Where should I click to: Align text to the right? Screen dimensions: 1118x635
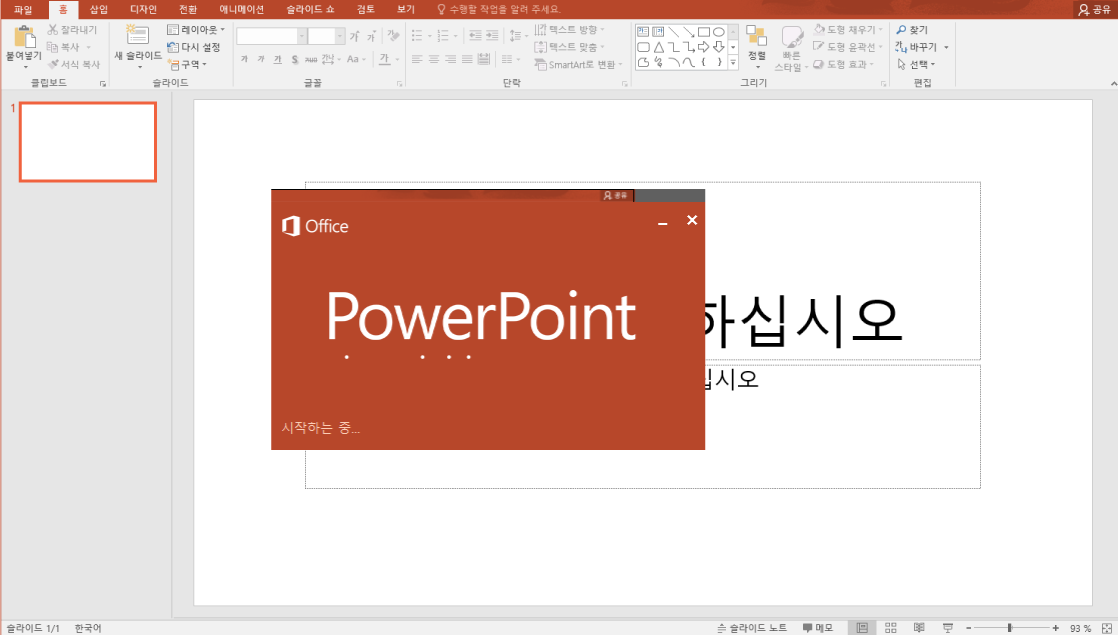click(x=451, y=59)
